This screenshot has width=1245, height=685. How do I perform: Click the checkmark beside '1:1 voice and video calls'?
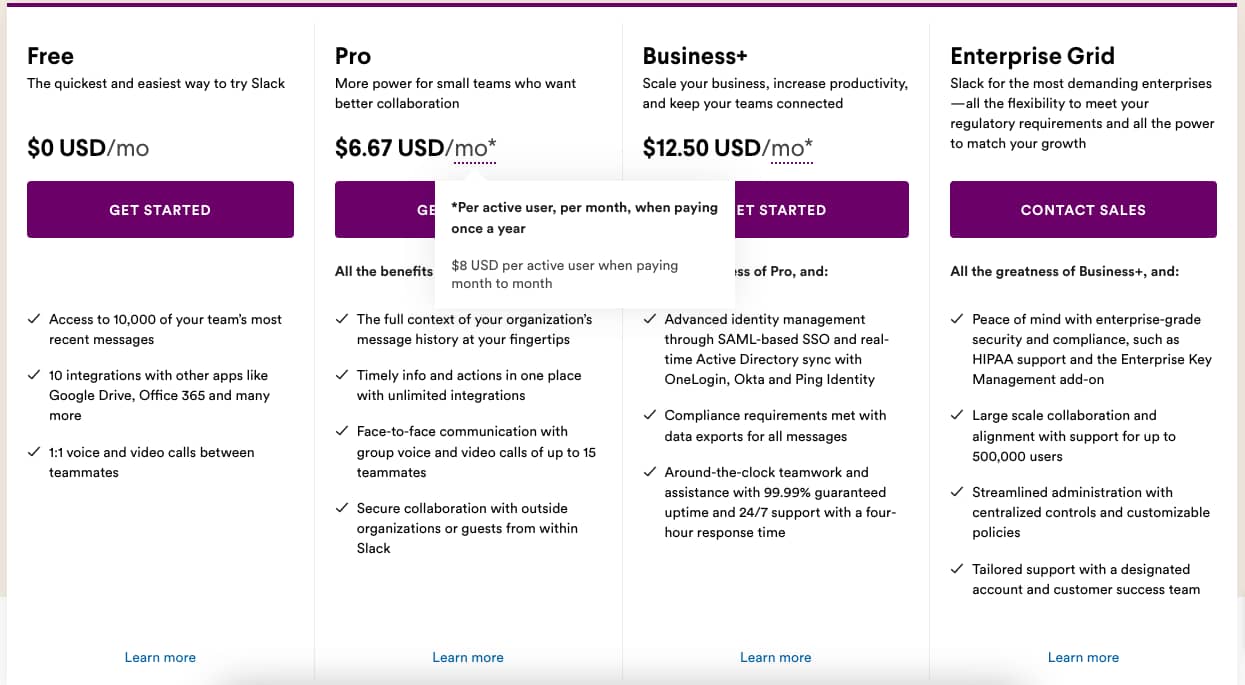33,452
